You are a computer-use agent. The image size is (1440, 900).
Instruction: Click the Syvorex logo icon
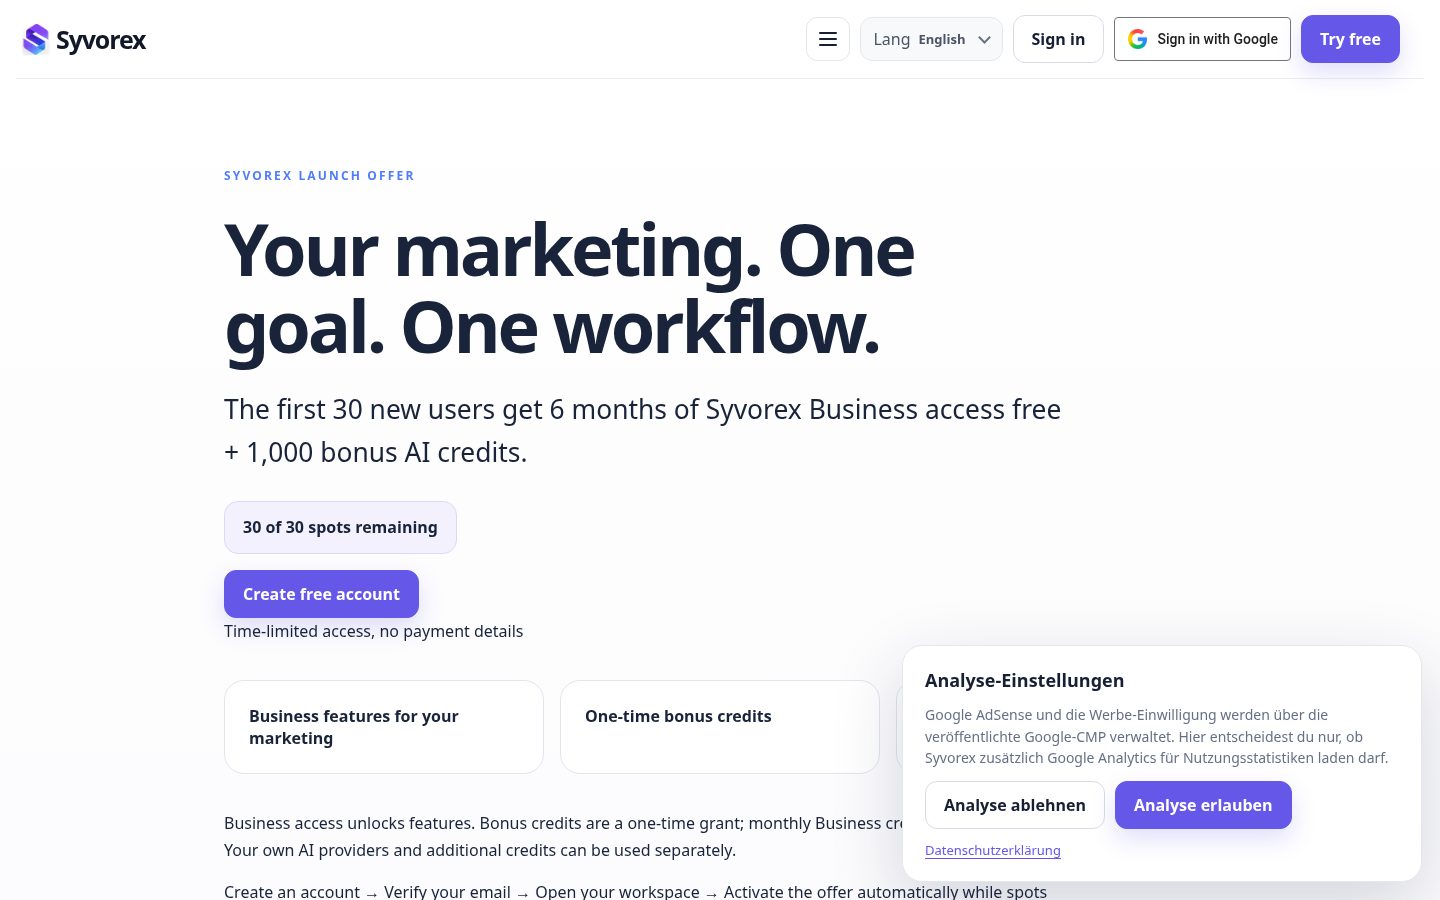[36, 39]
